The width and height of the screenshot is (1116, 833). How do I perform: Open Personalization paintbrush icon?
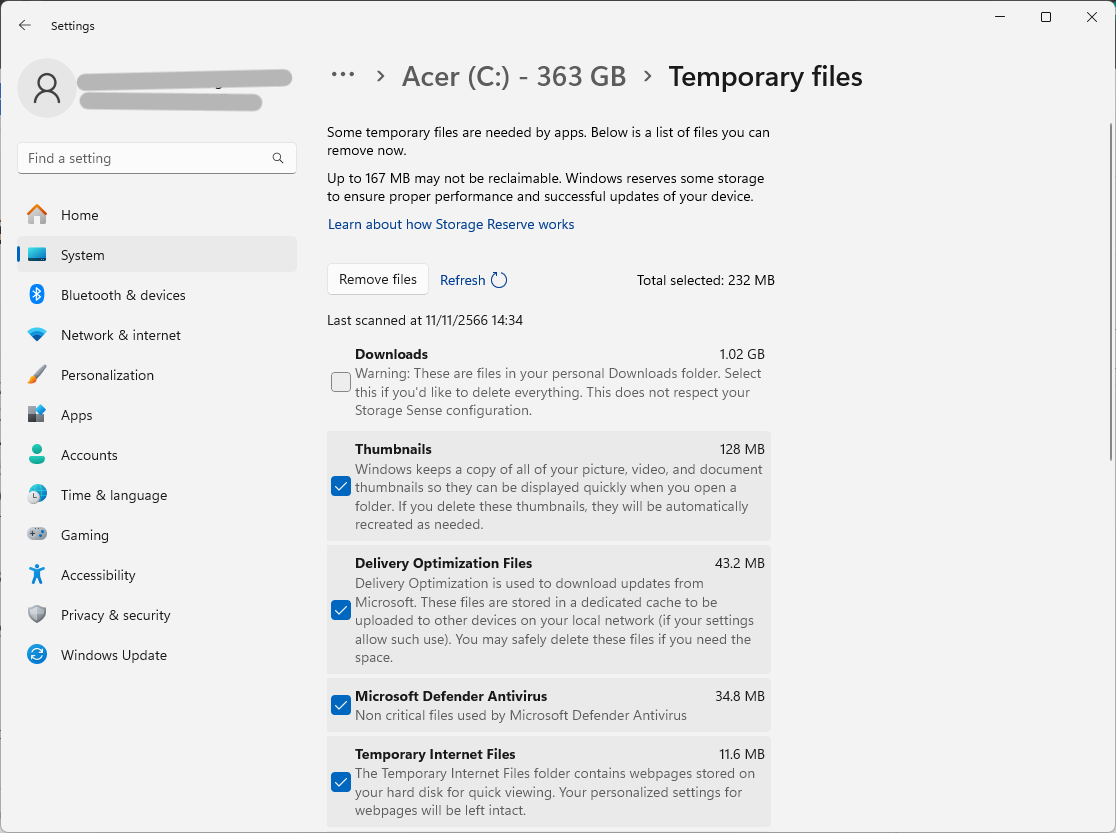pos(37,375)
